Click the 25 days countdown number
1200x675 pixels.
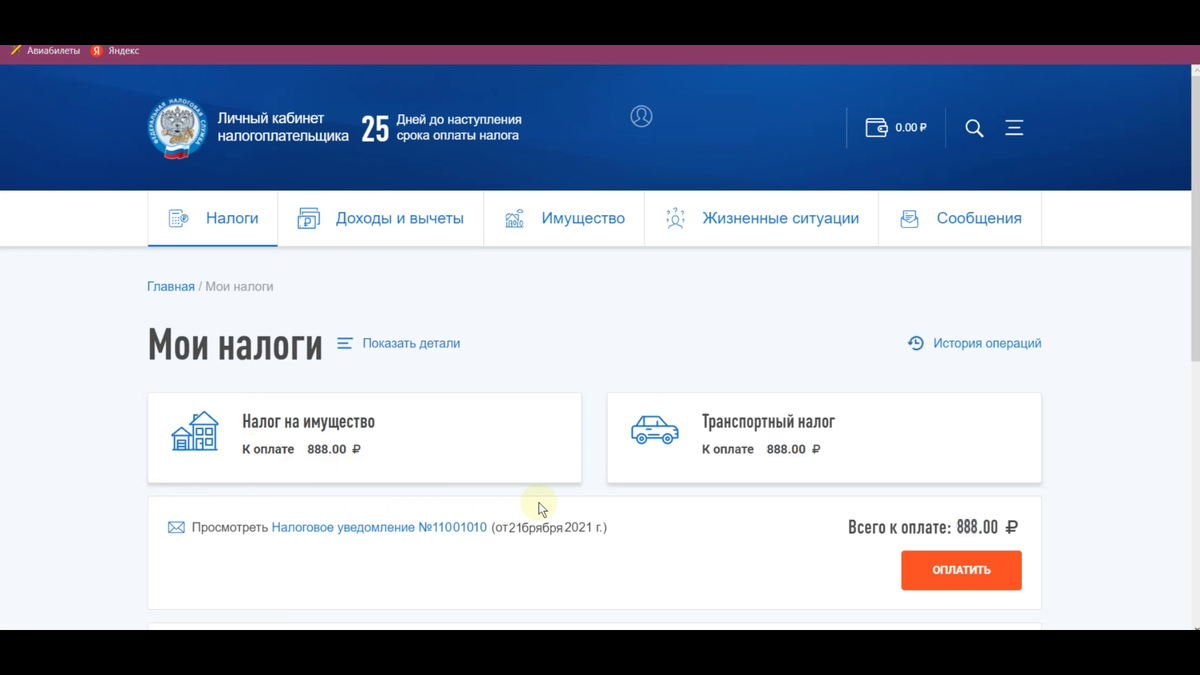375,129
